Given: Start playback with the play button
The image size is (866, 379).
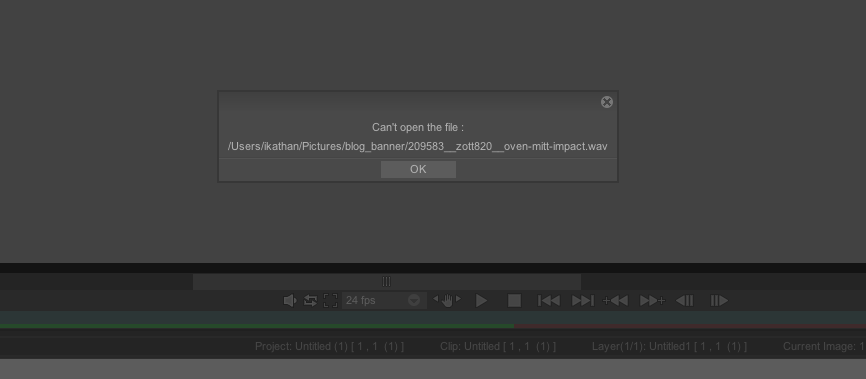Looking at the screenshot, I should click(x=482, y=301).
